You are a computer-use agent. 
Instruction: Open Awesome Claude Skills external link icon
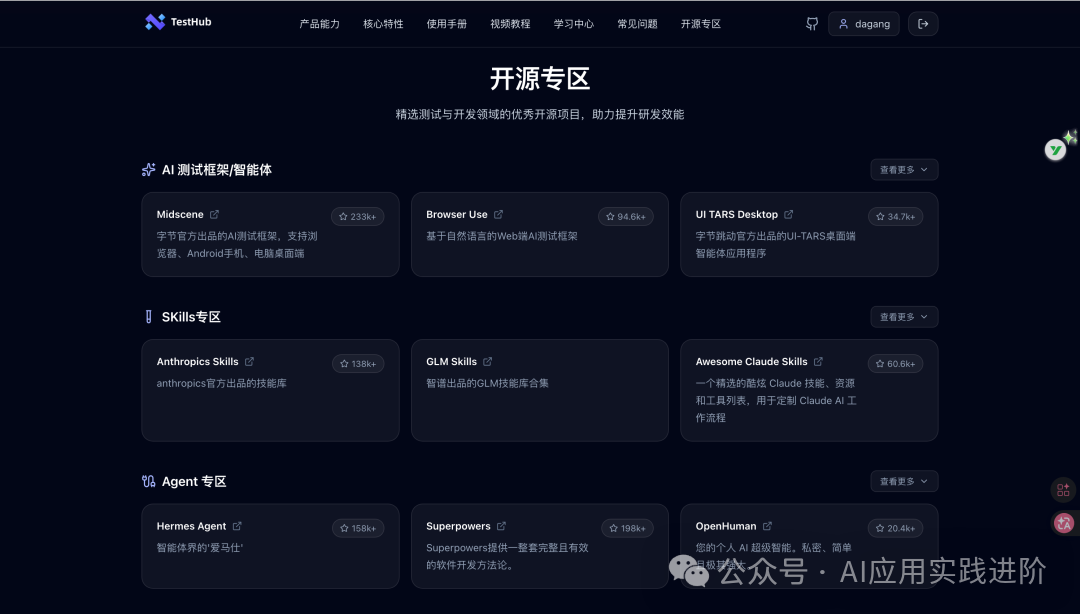tap(818, 361)
